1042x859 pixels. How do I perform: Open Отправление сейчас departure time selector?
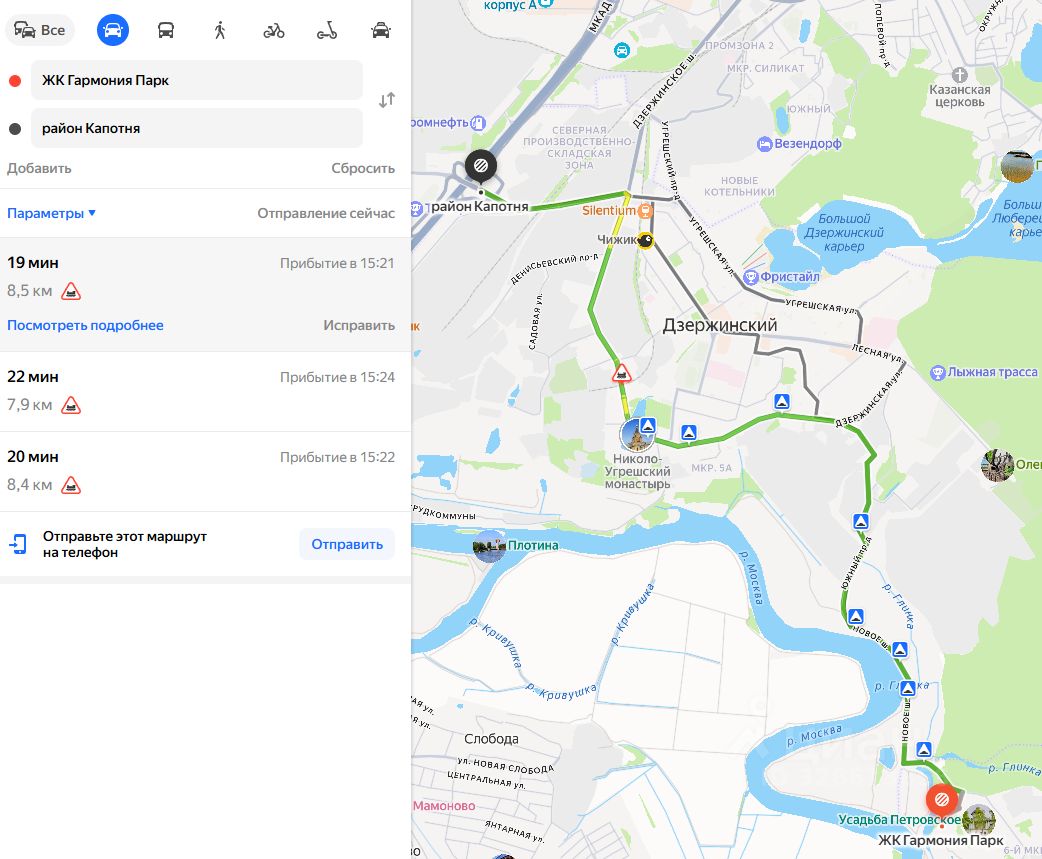[326, 213]
